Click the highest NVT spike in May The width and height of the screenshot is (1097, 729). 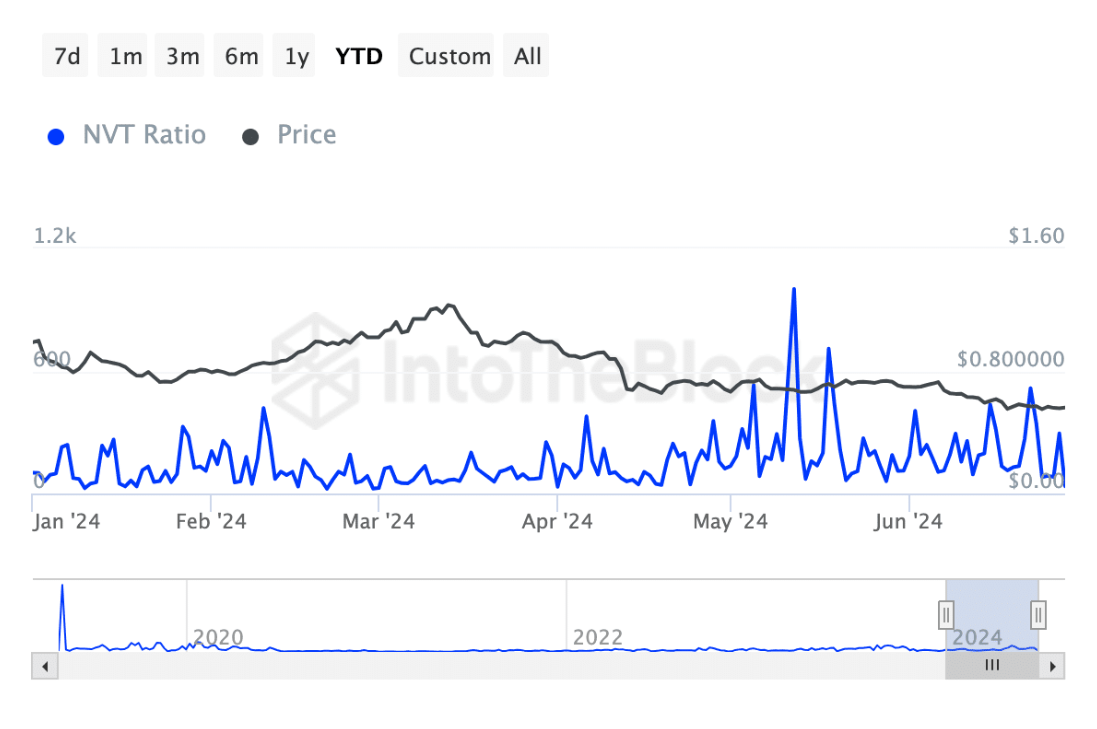pos(793,290)
